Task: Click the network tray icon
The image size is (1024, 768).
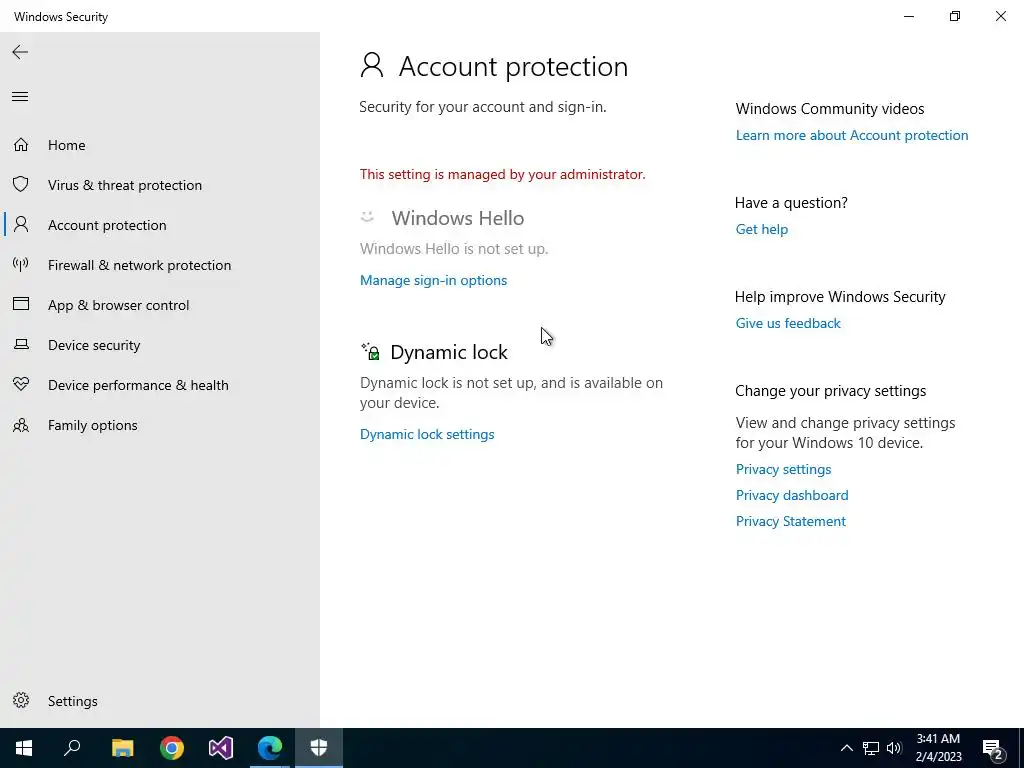Action: click(871, 748)
